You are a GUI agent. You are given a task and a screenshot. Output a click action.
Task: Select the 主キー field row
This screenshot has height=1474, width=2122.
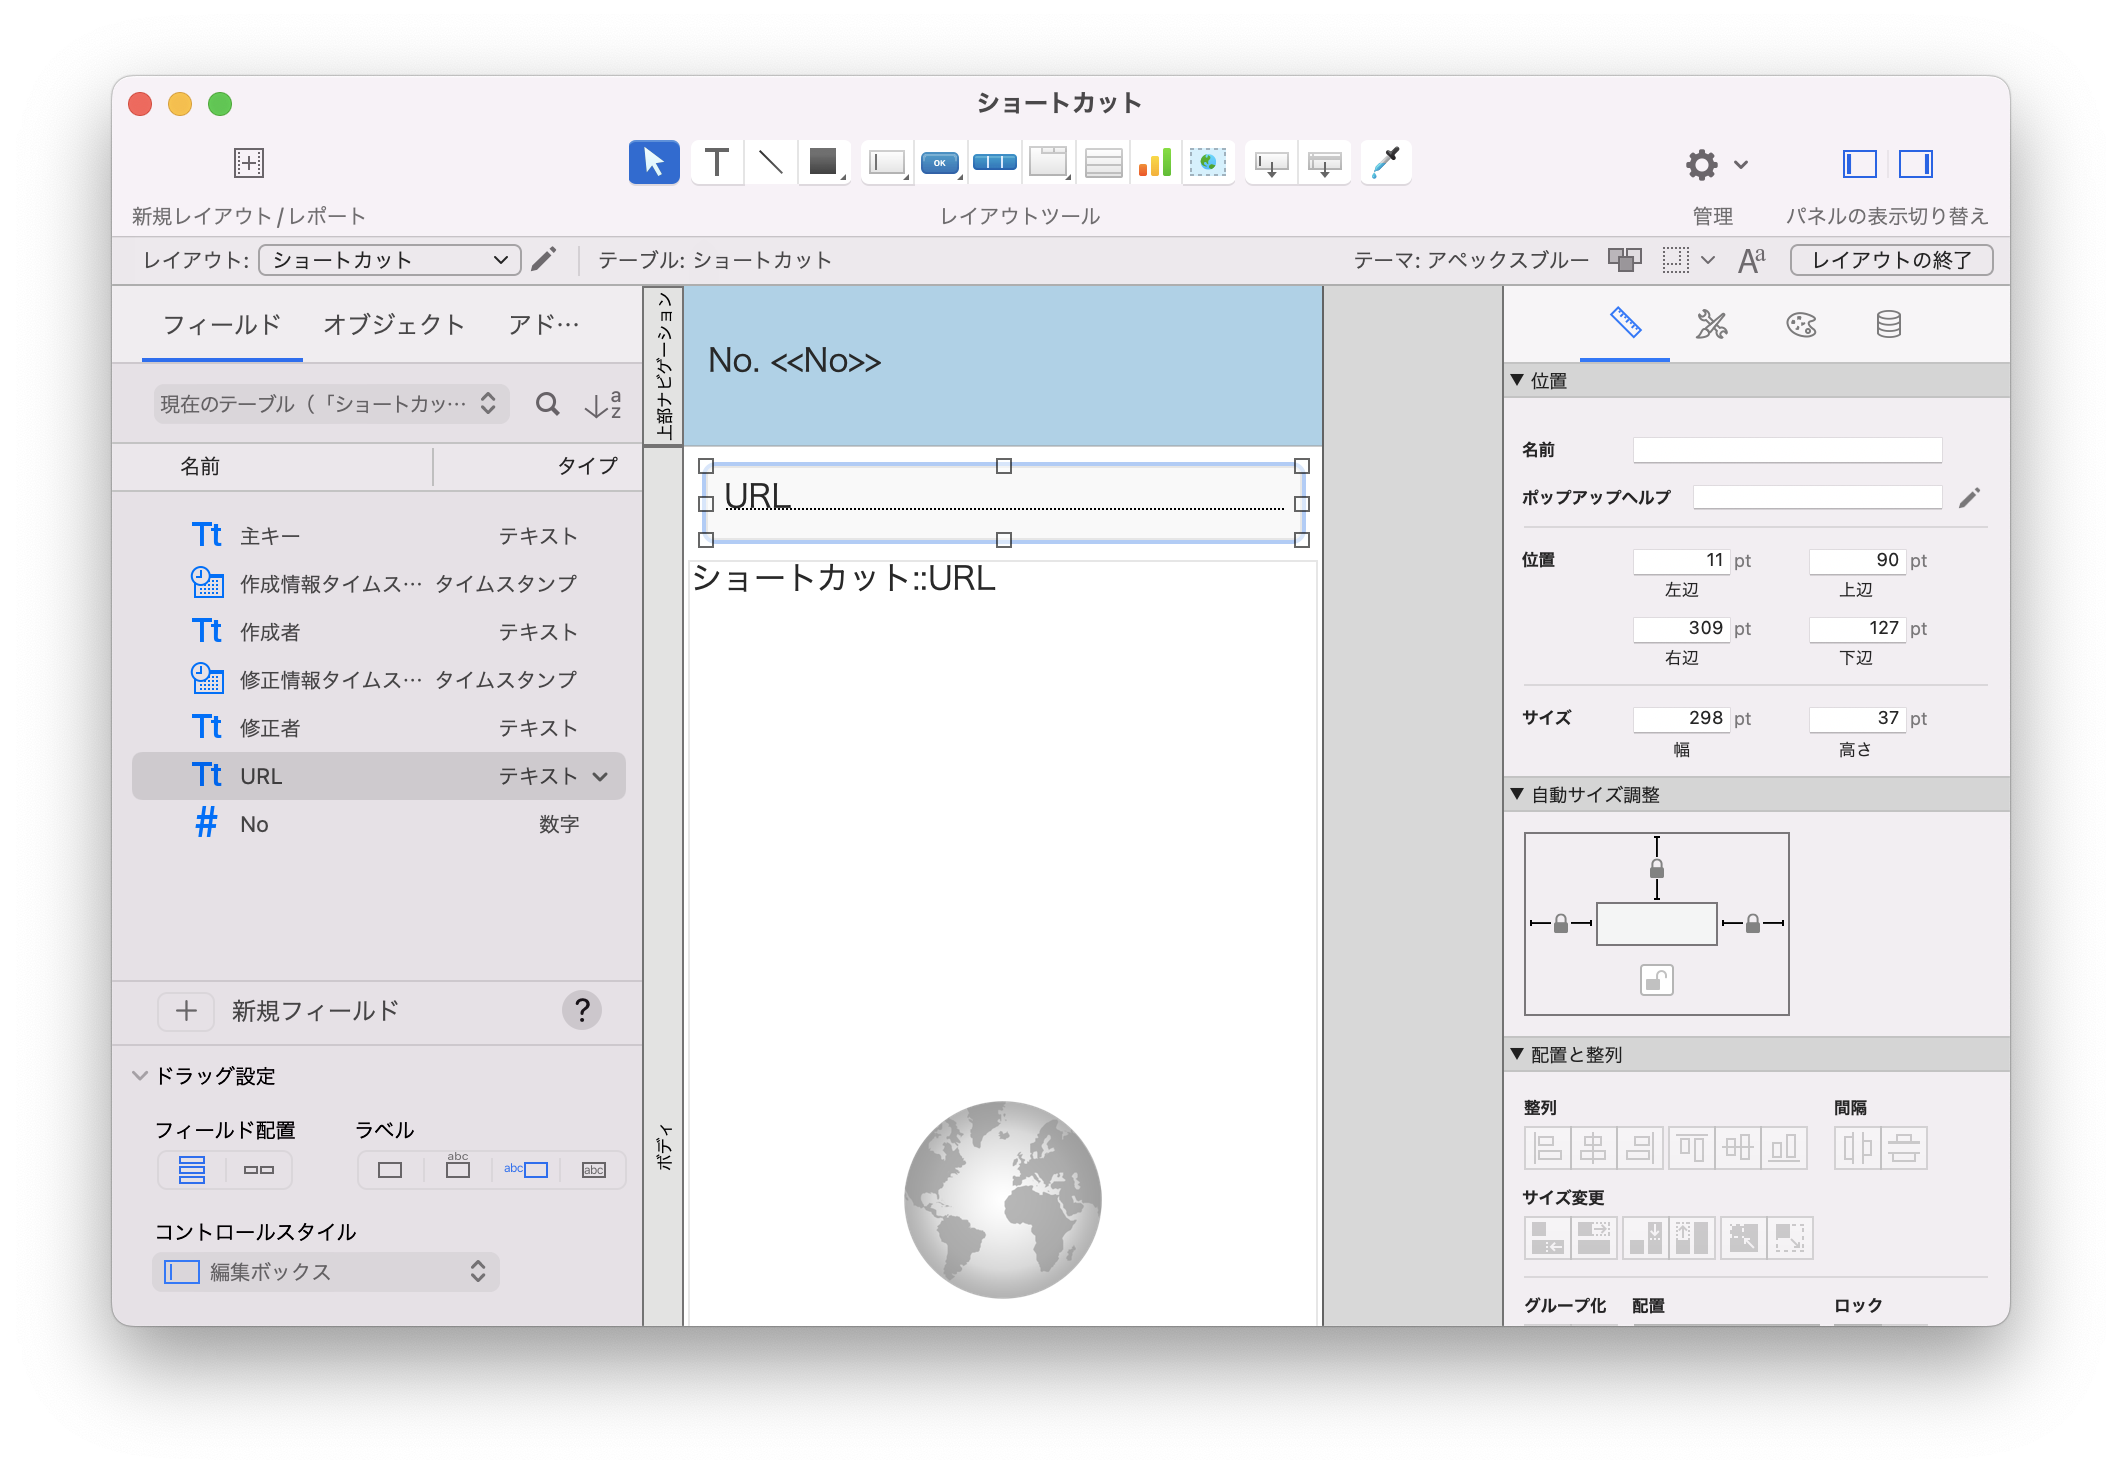tap(379, 536)
